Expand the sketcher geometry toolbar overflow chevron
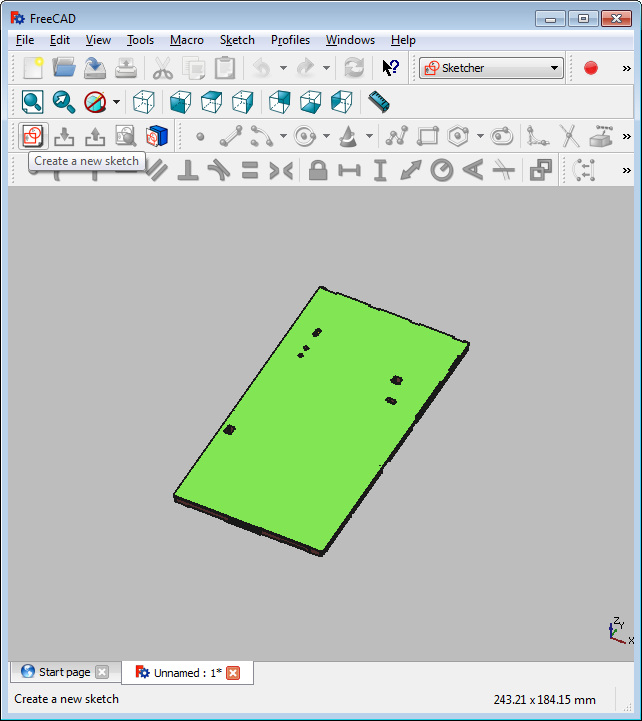The image size is (642, 721). (626, 137)
